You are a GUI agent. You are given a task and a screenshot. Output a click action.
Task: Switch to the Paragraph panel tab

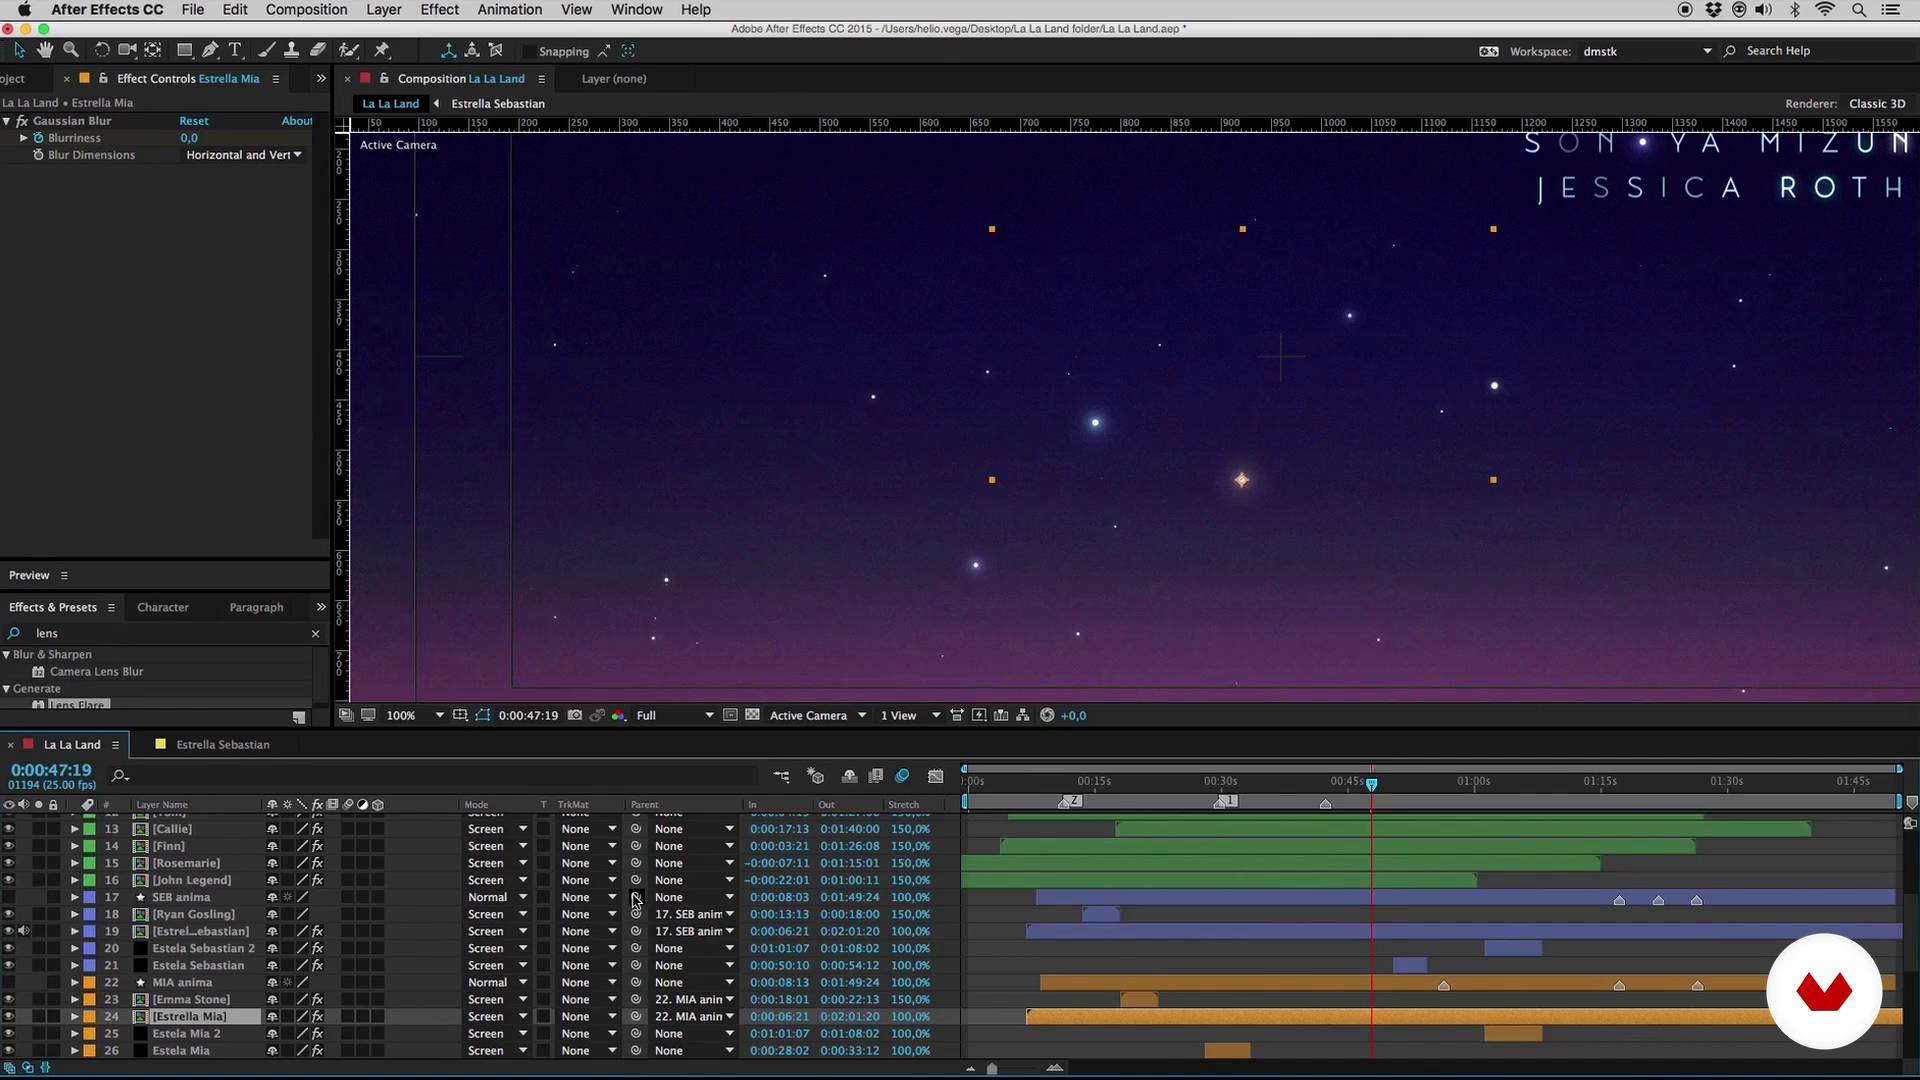(x=256, y=607)
